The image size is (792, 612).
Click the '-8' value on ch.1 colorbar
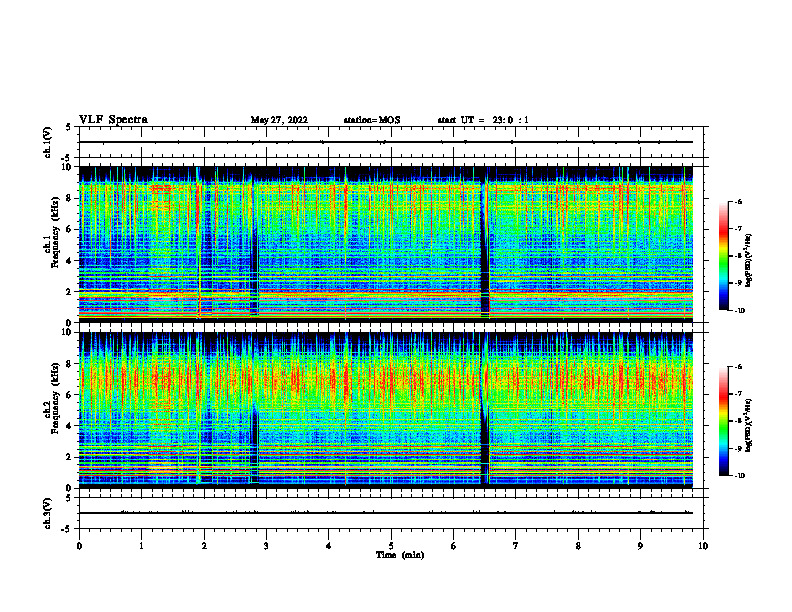click(738, 256)
